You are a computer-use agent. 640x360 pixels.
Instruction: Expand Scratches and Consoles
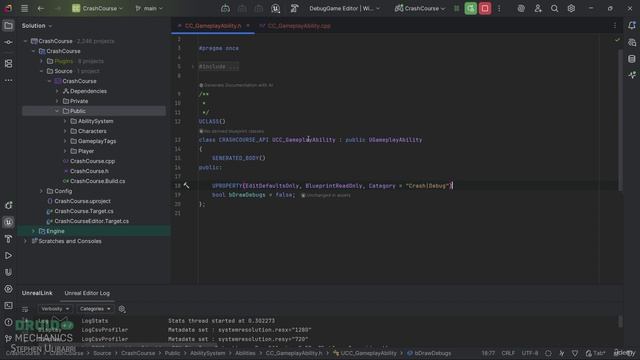tap(25, 241)
